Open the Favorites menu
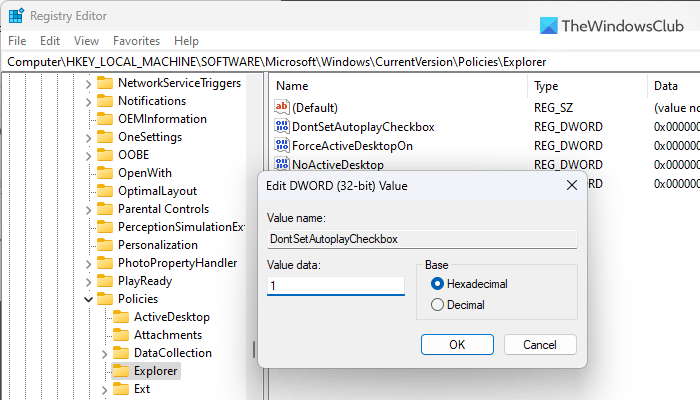 click(136, 41)
